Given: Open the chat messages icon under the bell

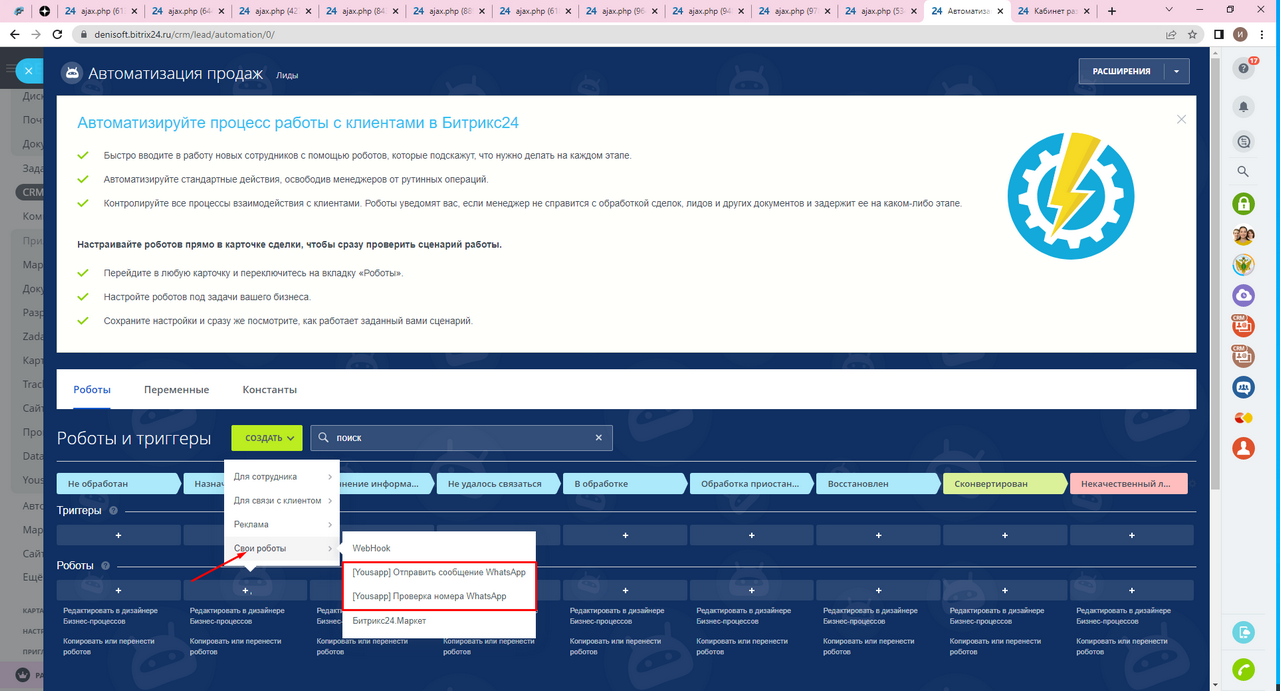Looking at the screenshot, I should click(x=1244, y=141).
